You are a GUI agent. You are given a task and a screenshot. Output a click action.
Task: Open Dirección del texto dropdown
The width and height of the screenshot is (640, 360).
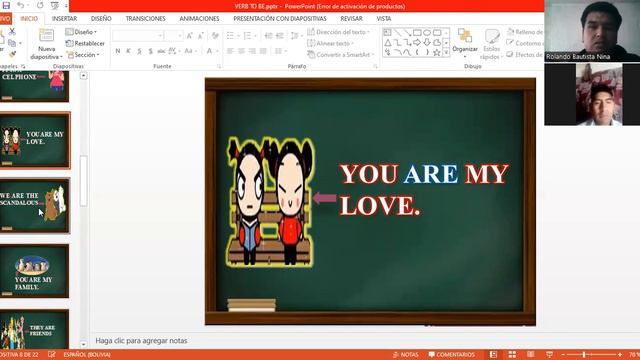coord(338,32)
